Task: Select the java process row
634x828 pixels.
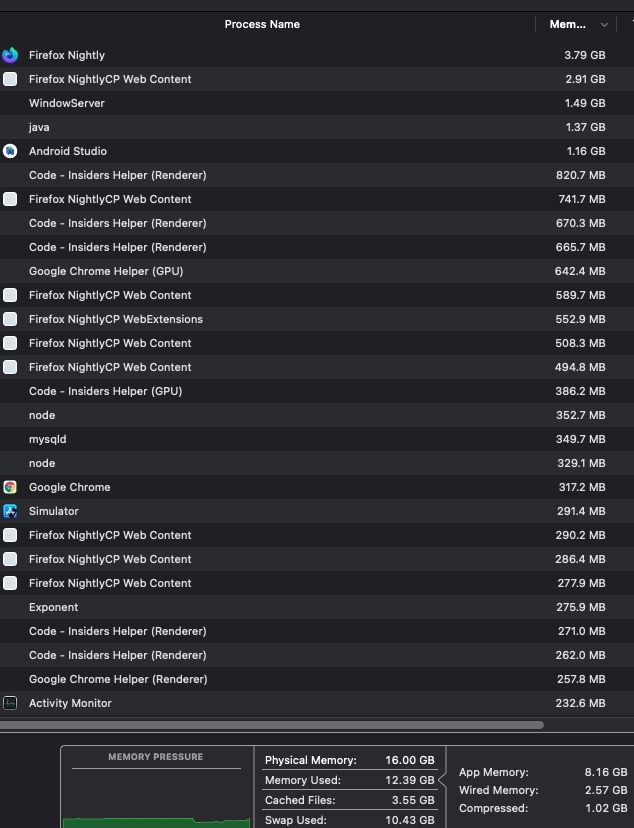Action: coord(317,127)
